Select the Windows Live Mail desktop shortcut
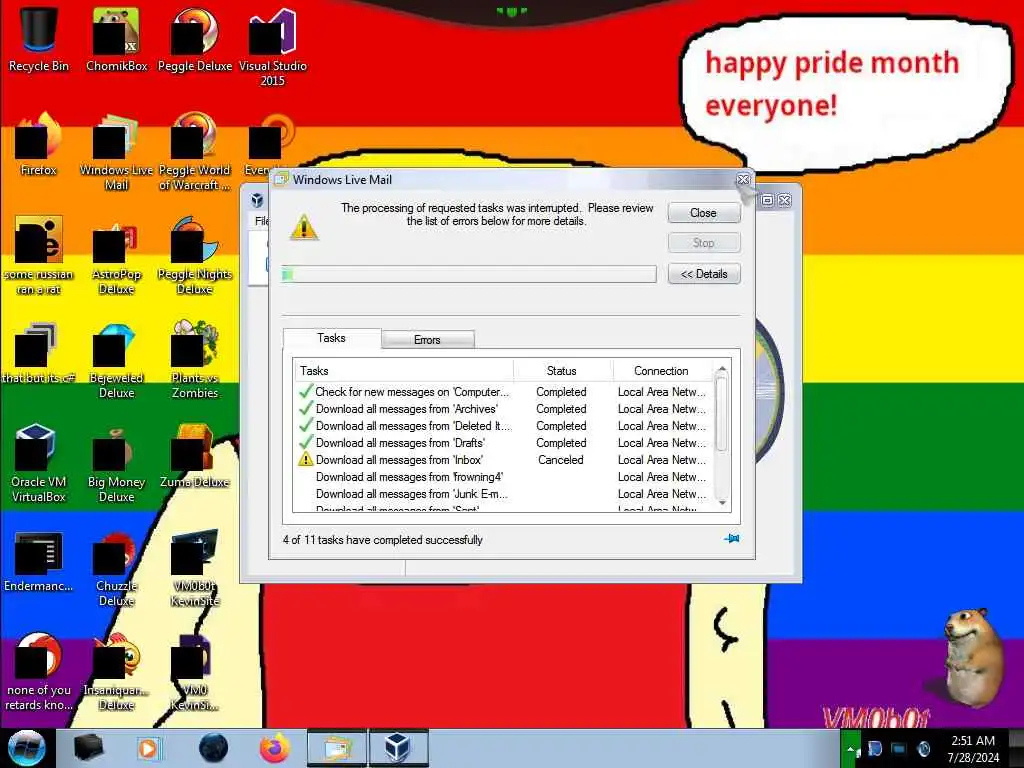Image resolution: width=1024 pixels, height=768 pixels. click(116, 152)
